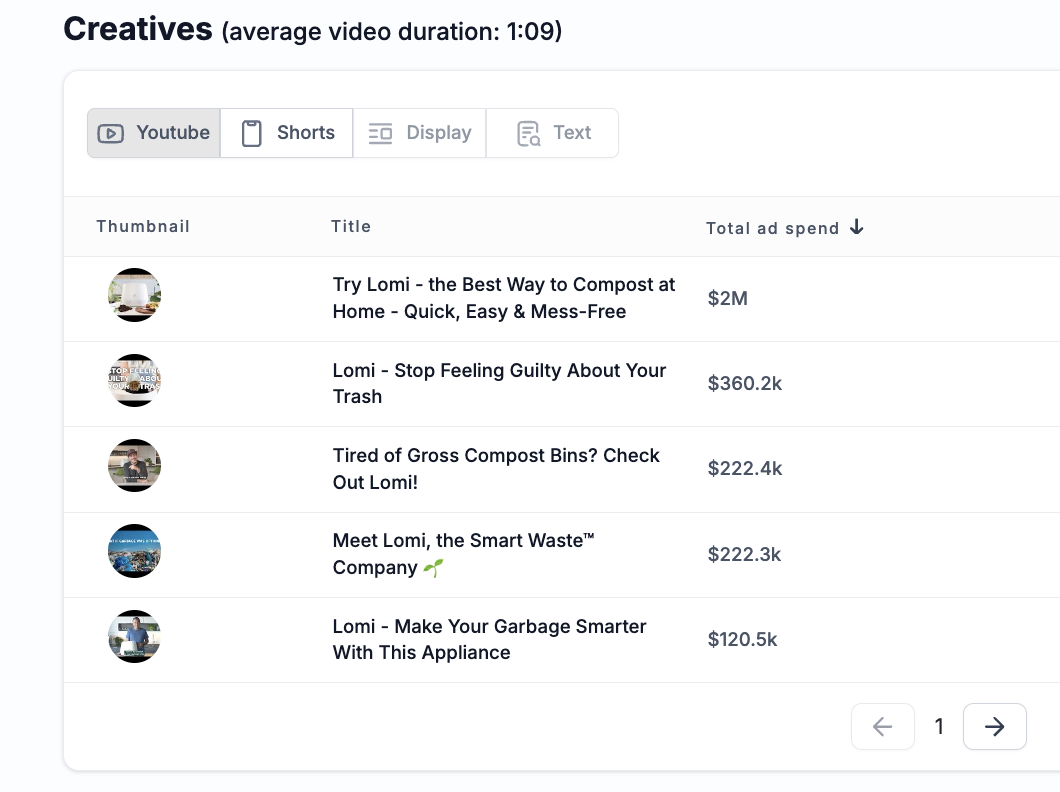Open the Display tab
The height and width of the screenshot is (792, 1060).
click(419, 133)
